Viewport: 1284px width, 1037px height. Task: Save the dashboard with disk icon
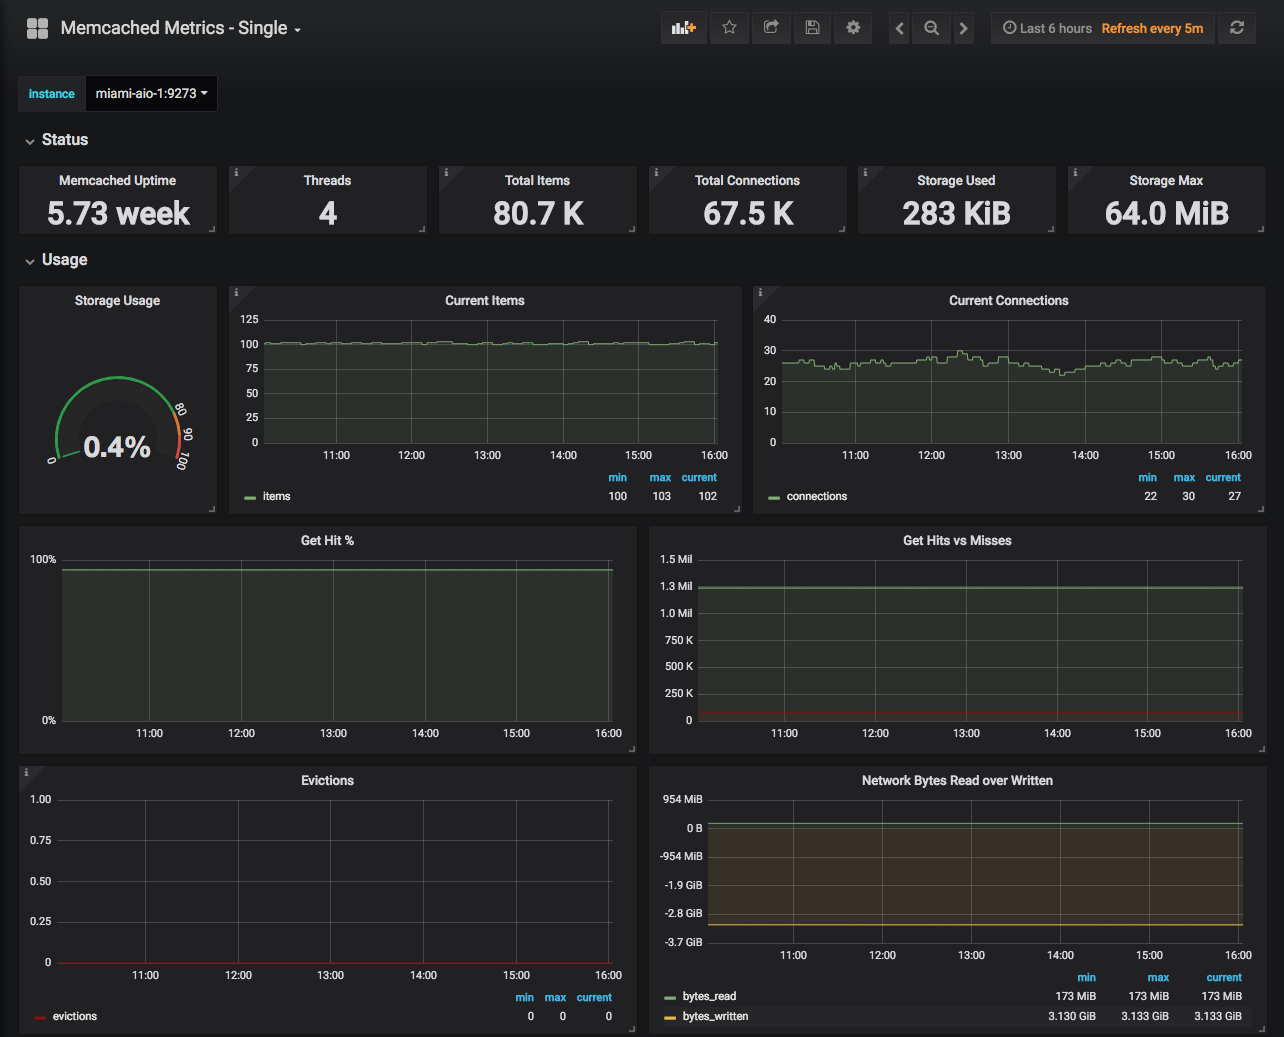(x=812, y=28)
